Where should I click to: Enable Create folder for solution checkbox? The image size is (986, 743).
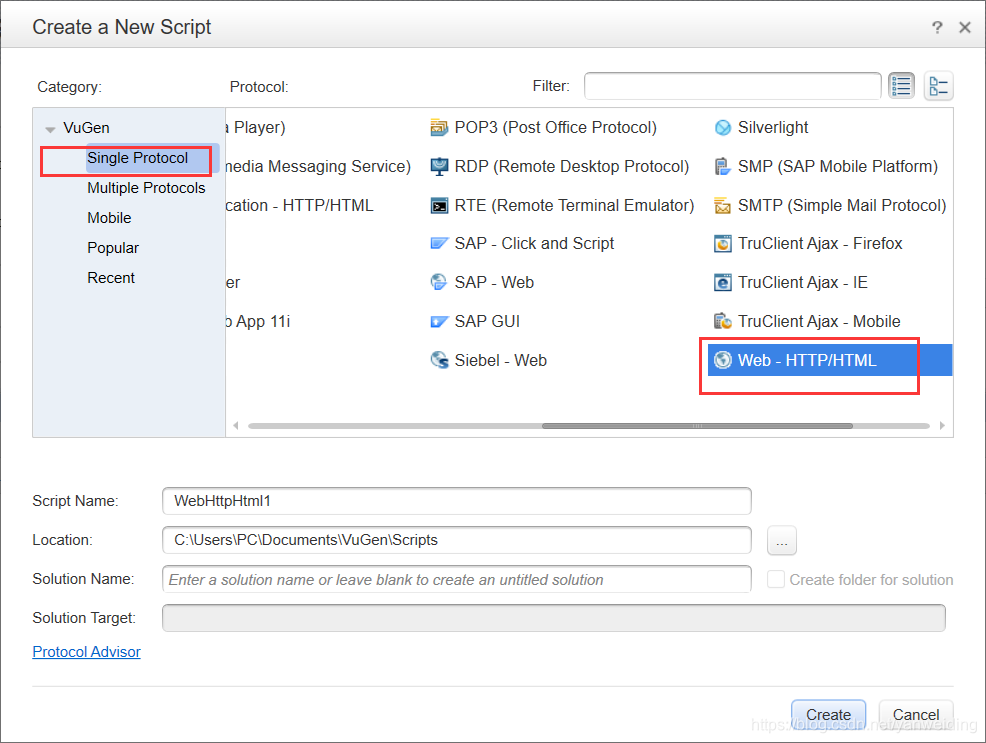pos(776,580)
